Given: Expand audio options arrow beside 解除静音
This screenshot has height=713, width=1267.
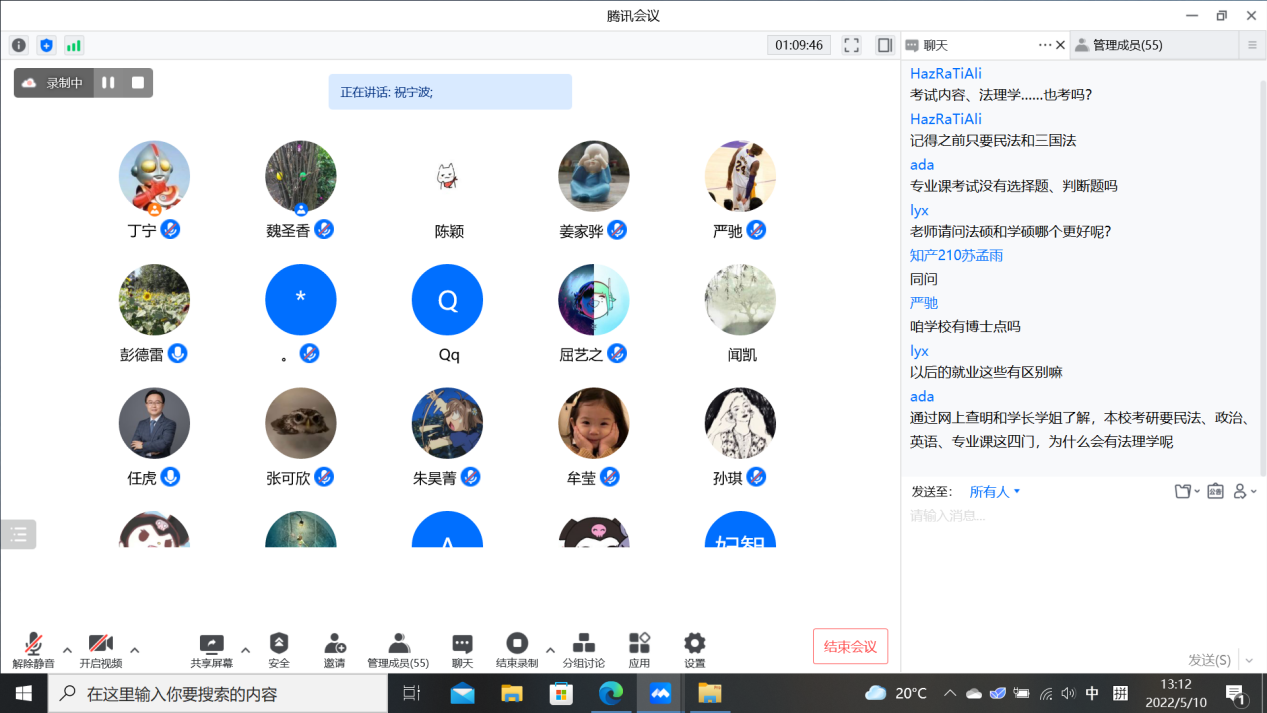Looking at the screenshot, I should pos(67,650).
